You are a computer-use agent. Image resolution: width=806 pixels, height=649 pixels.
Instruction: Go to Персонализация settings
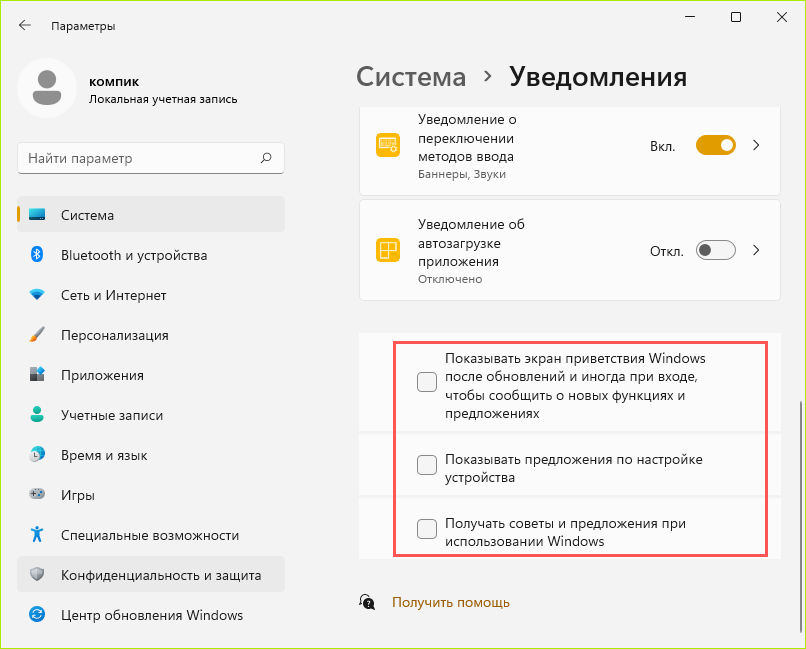[x=151, y=335]
